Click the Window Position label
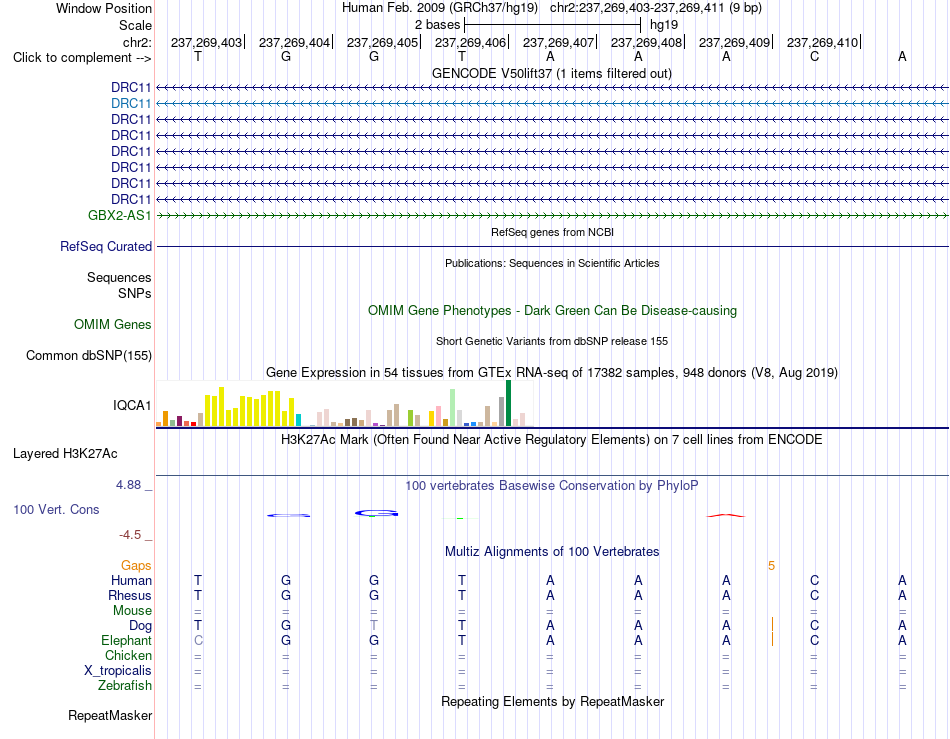 104,8
